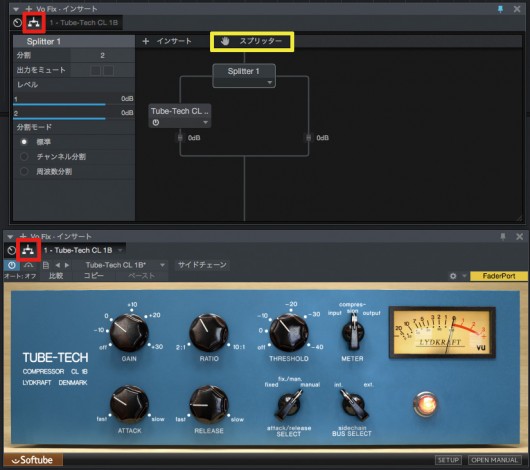The image size is (530, 470).
Task: Click the clock icon beside the upper routing icon
Action: [x=17, y=23]
